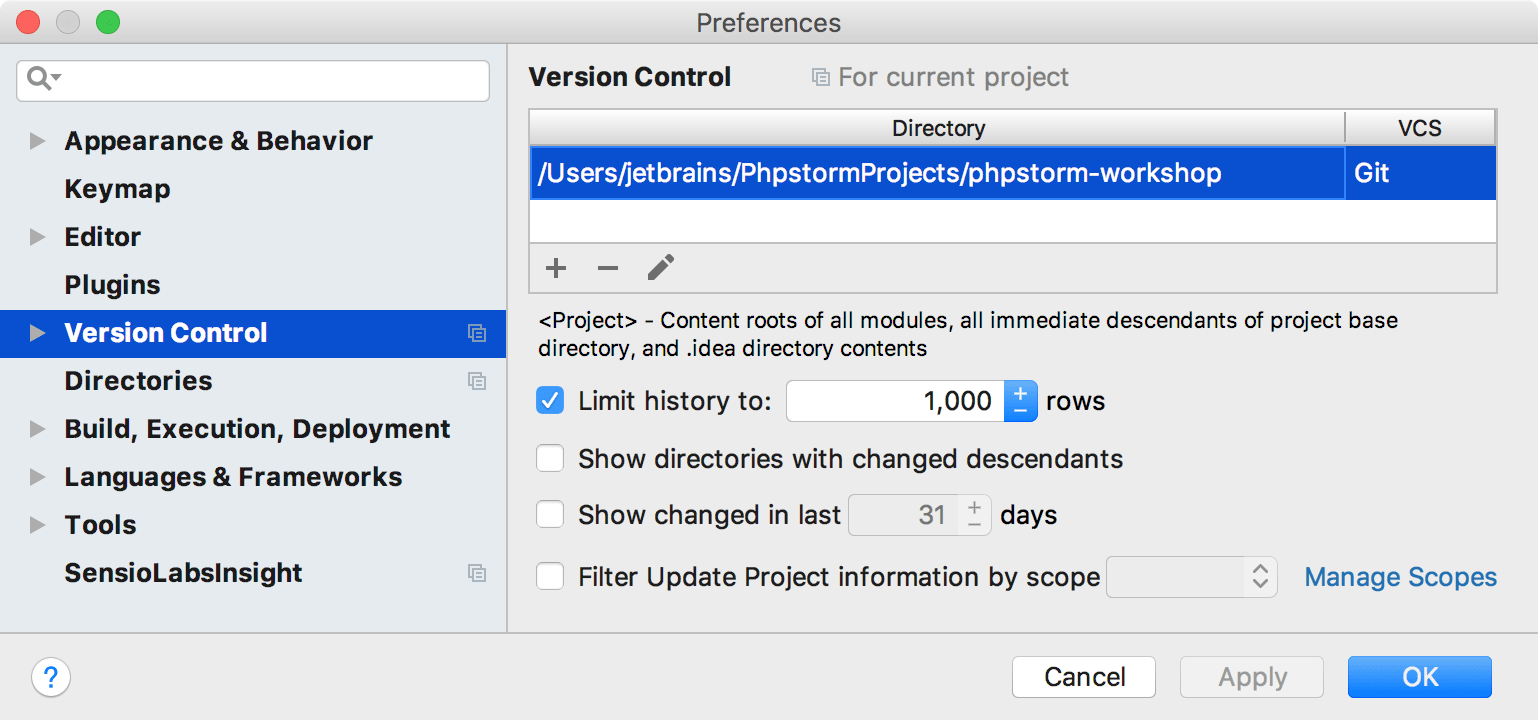Viewport: 1538px width, 720px height.
Task: Click the remove directory minus icon
Action: click(x=608, y=268)
